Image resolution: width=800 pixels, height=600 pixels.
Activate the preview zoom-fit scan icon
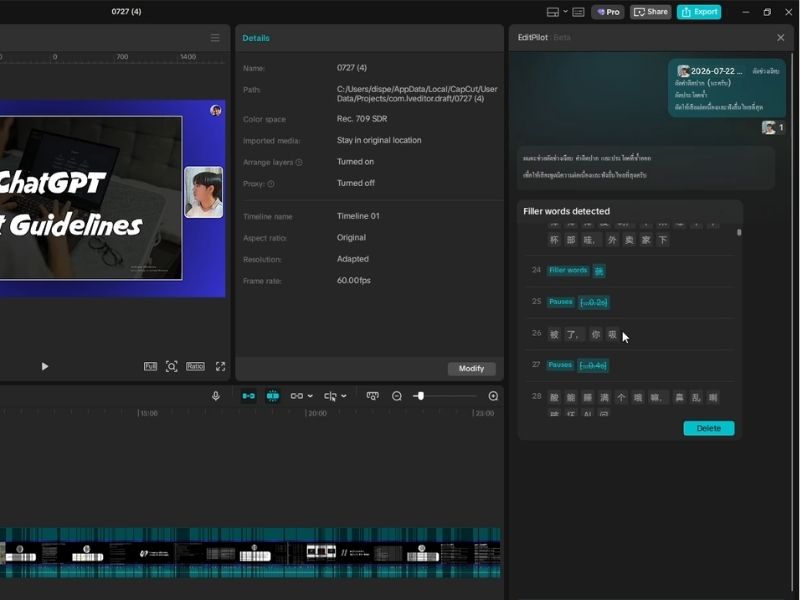(x=171, y=366)
